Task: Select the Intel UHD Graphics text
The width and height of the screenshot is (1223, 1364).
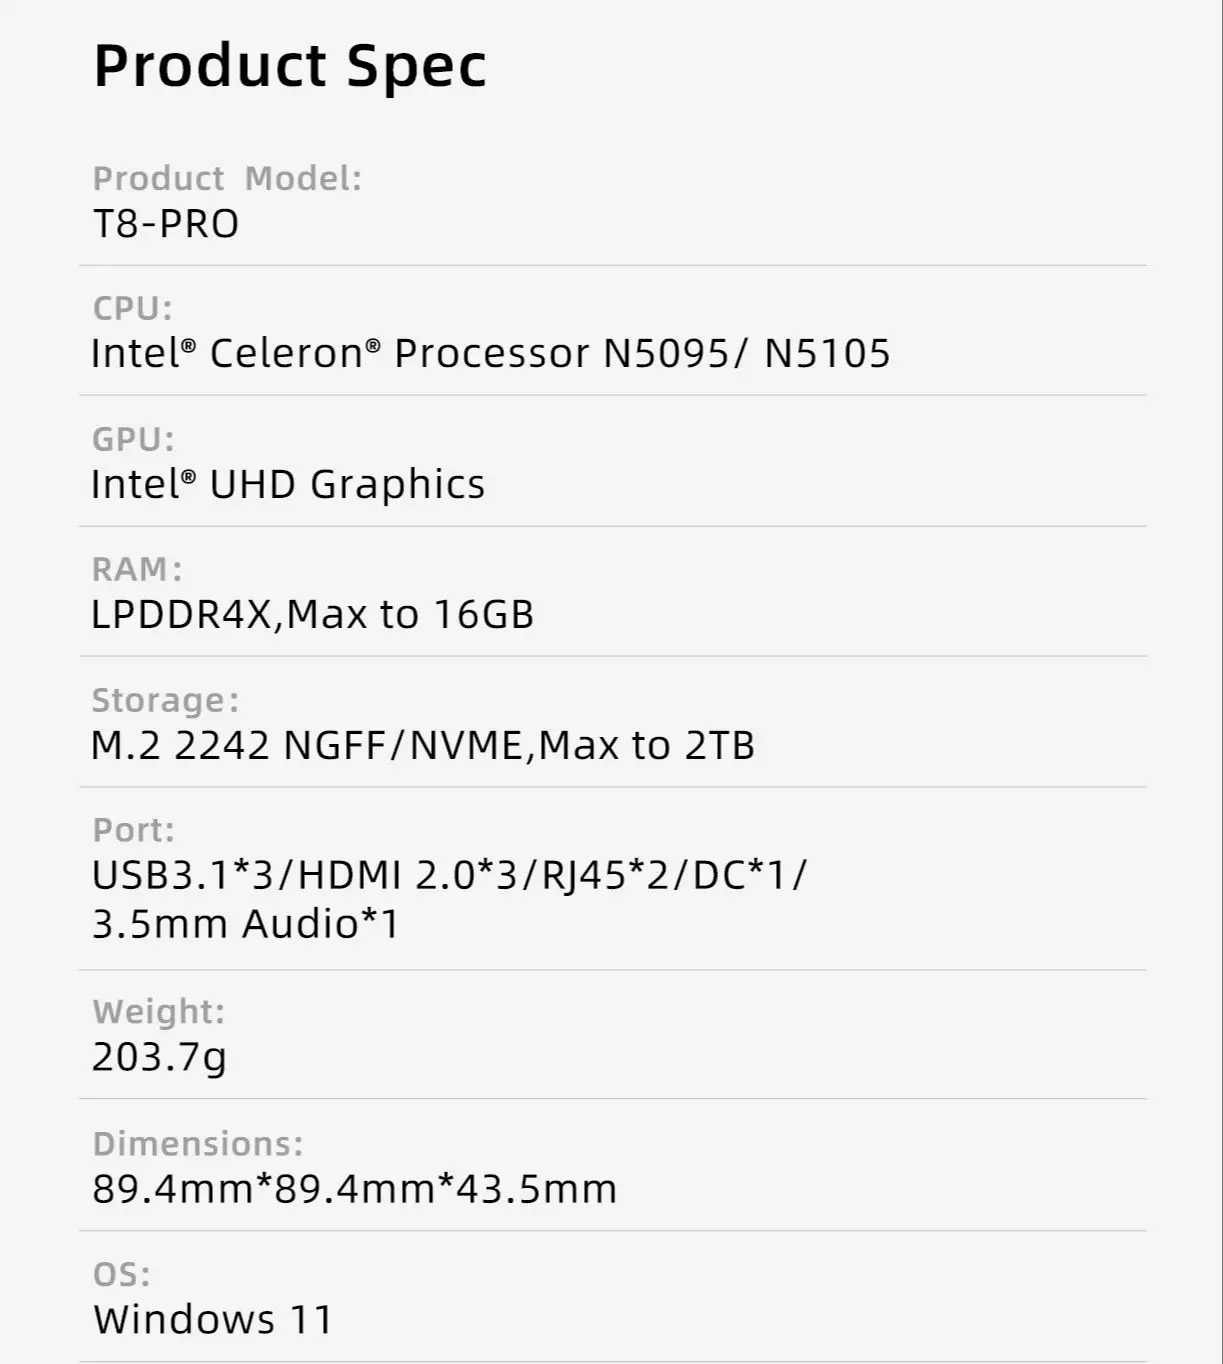Action: click(288, 485)
